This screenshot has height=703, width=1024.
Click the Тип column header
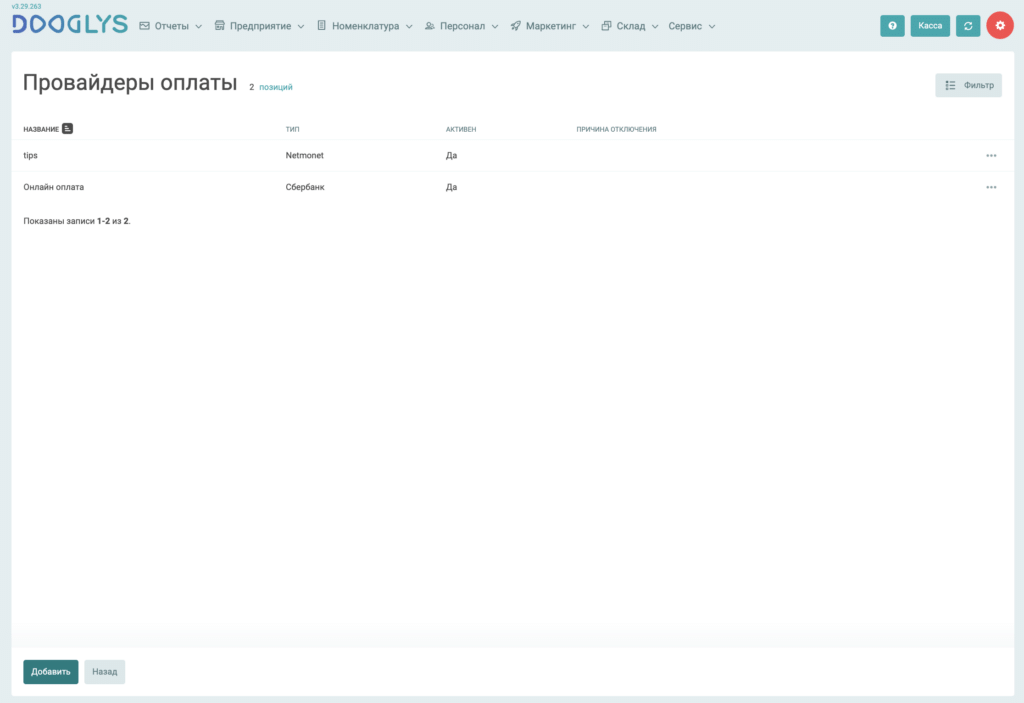point(293,129)
